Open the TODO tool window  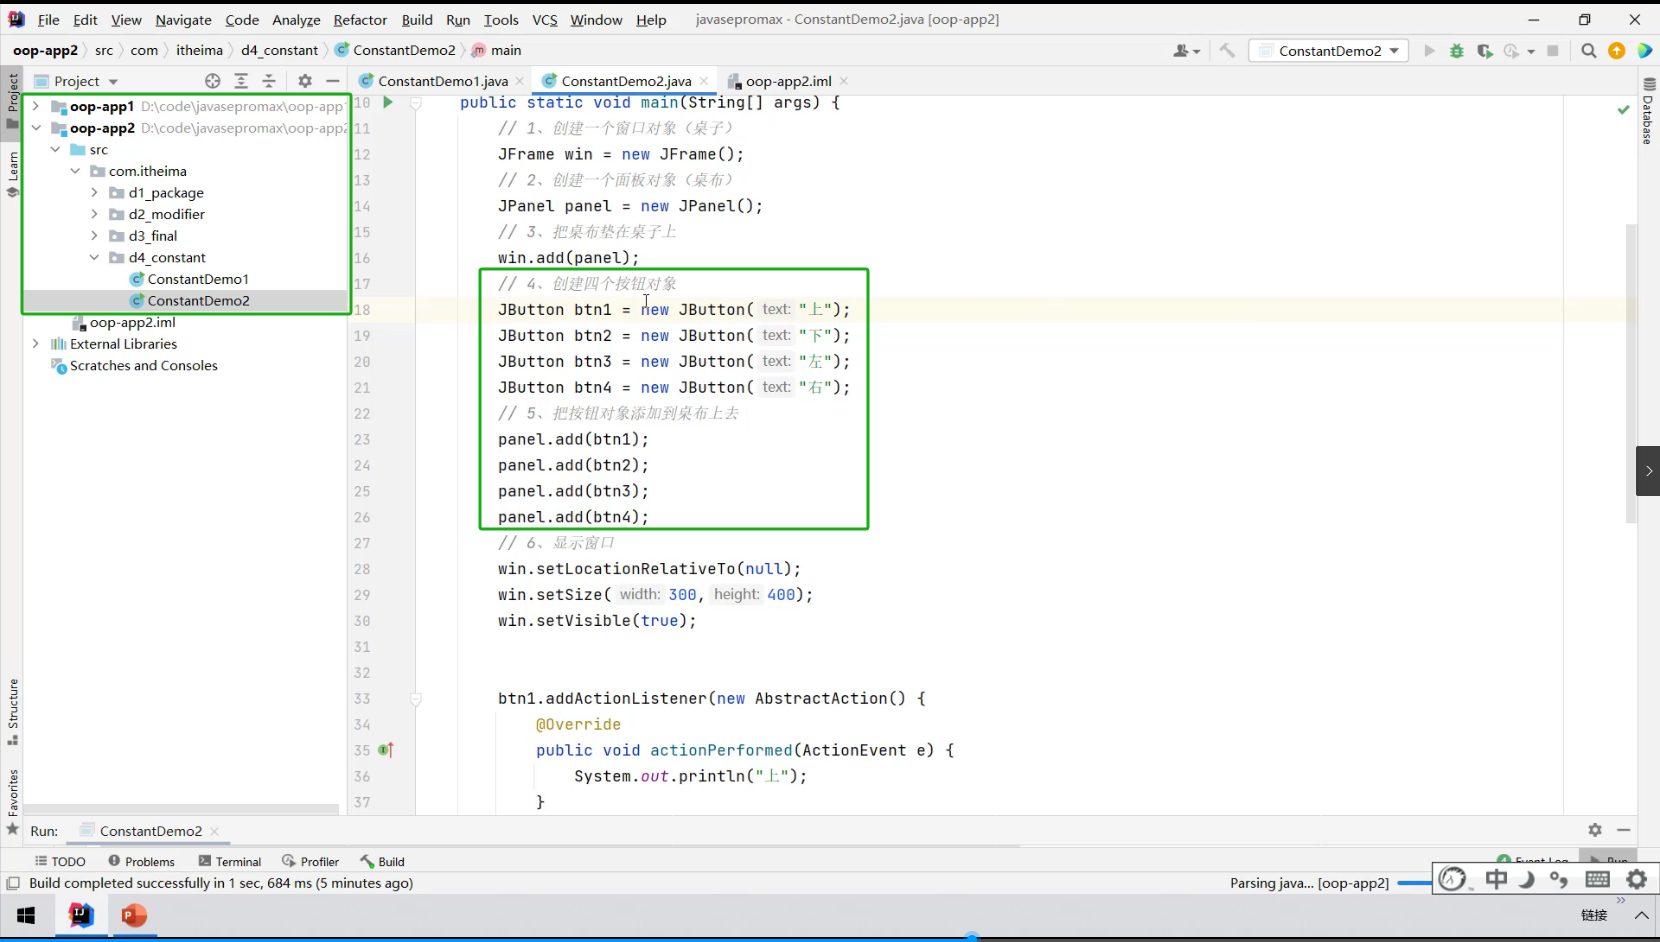(60, 861)
